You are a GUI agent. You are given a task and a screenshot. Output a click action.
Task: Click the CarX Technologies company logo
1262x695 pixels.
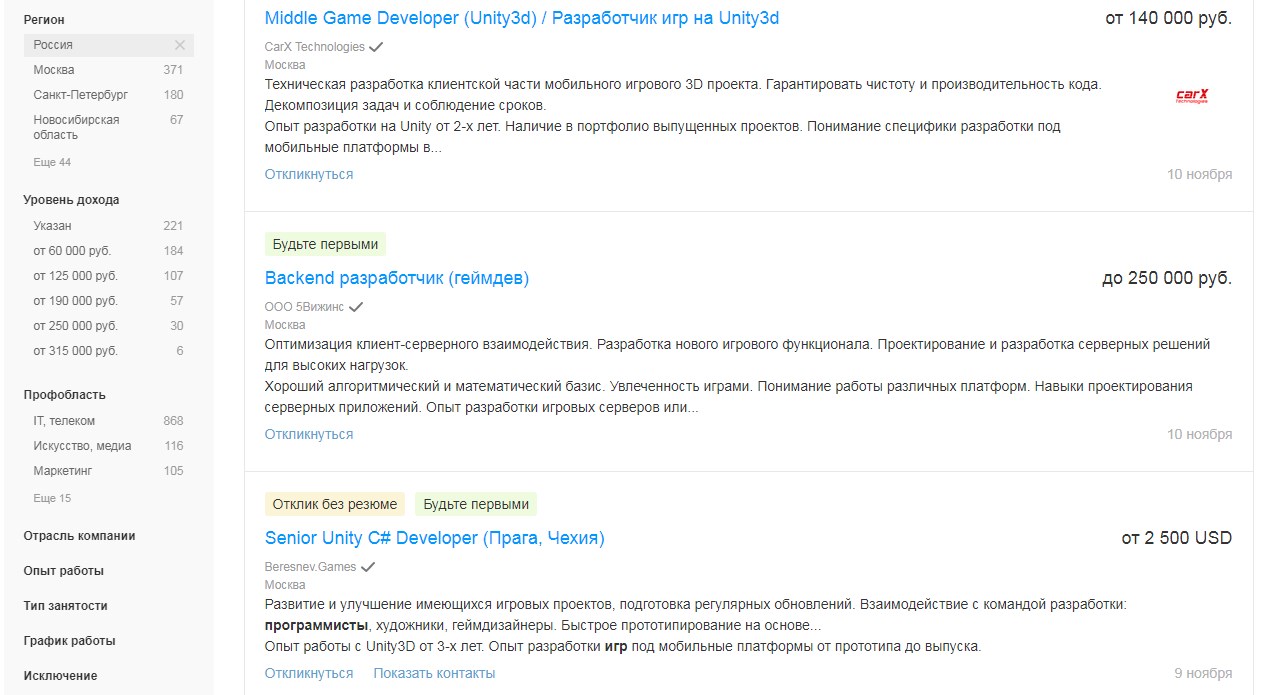coord(1192,97)
